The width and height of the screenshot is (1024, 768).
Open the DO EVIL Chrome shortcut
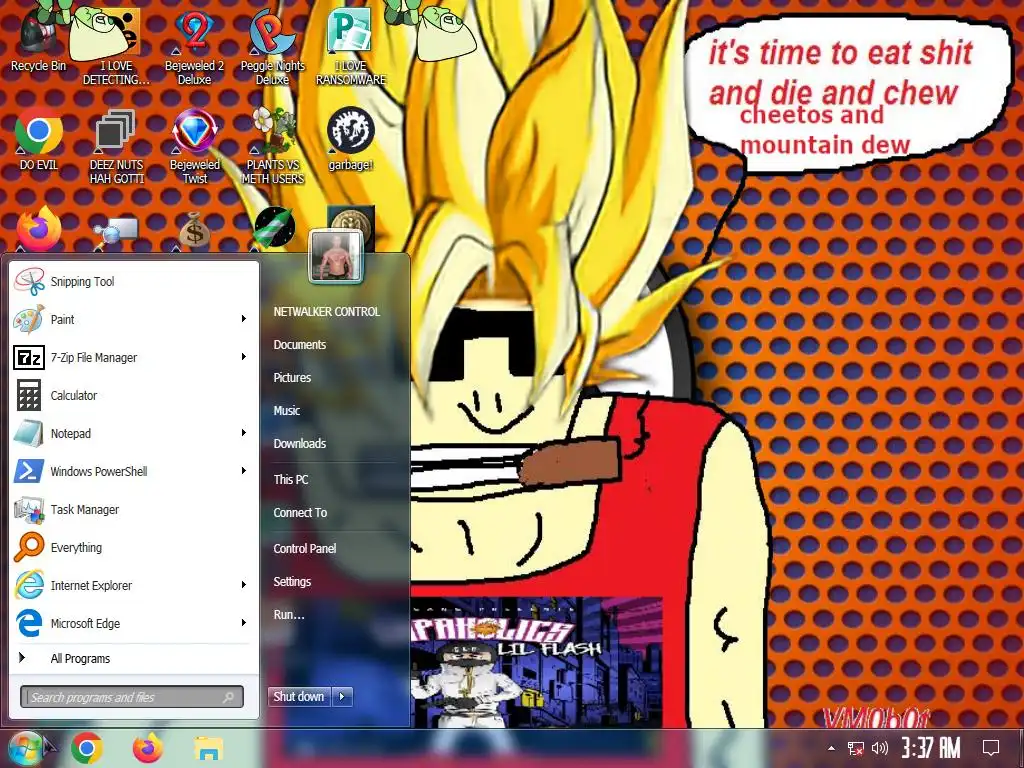tap(39, 138)
